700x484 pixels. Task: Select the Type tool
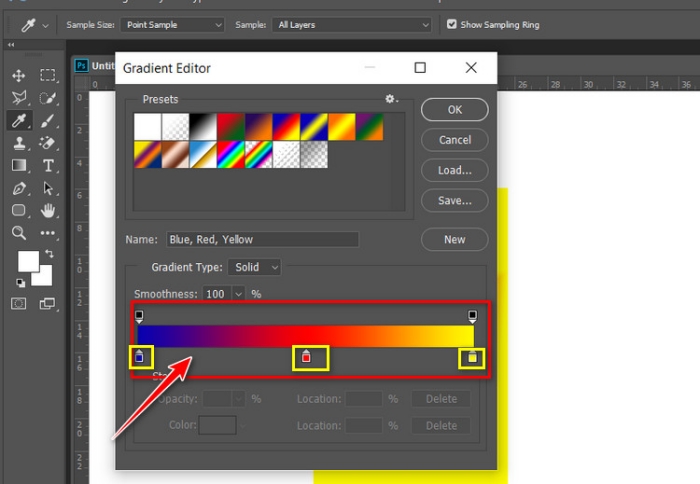(48, 166)
